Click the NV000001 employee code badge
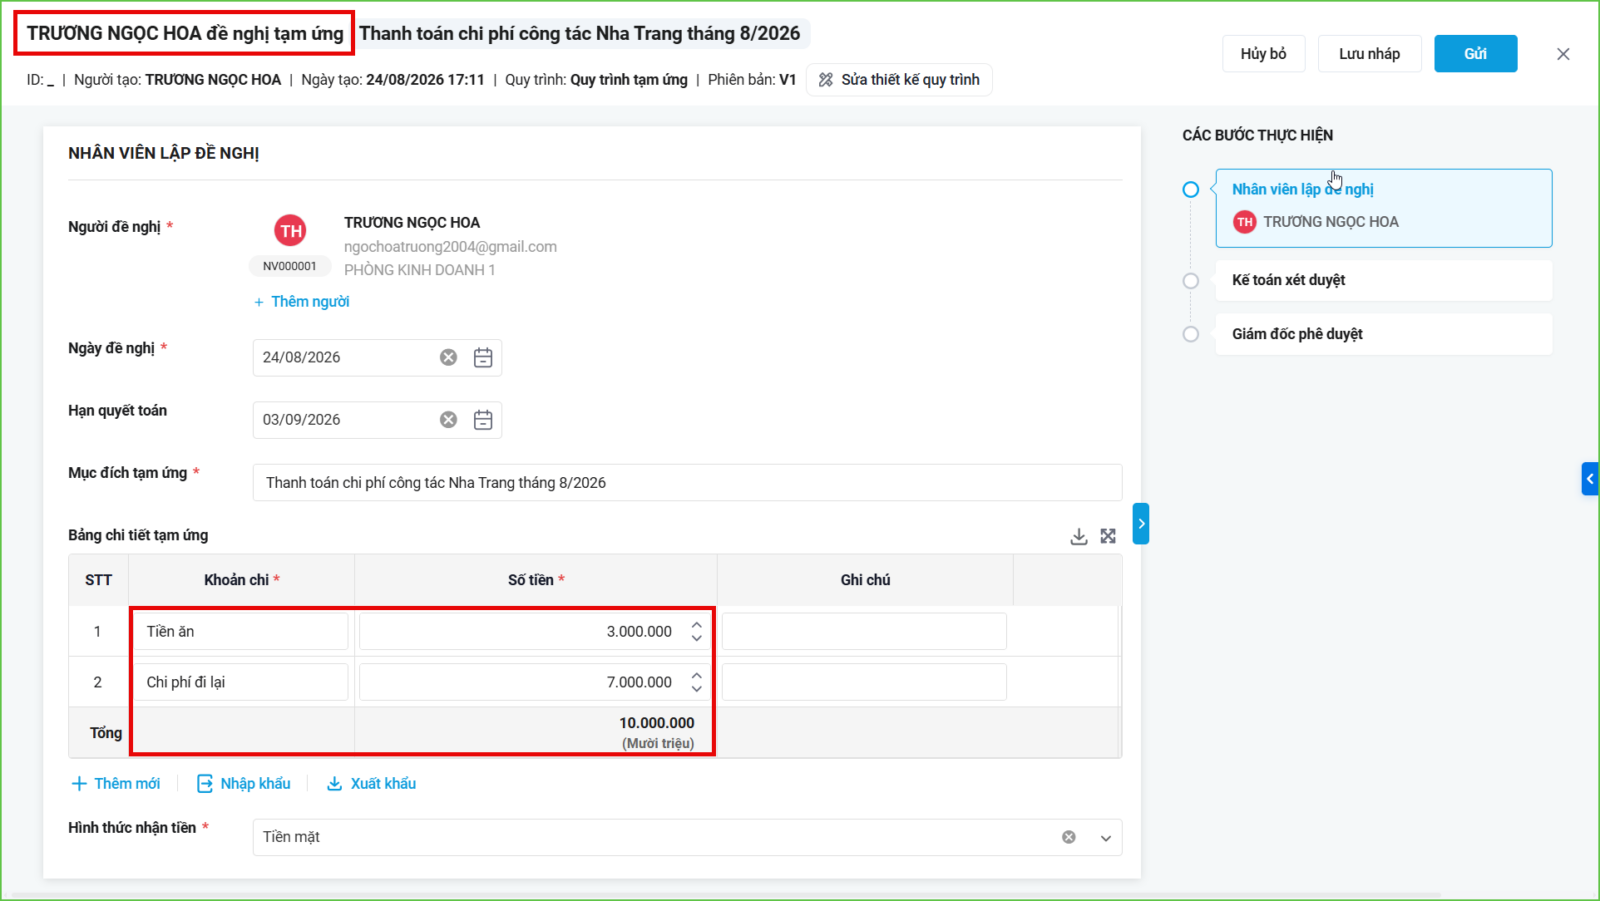 [290, 266]
